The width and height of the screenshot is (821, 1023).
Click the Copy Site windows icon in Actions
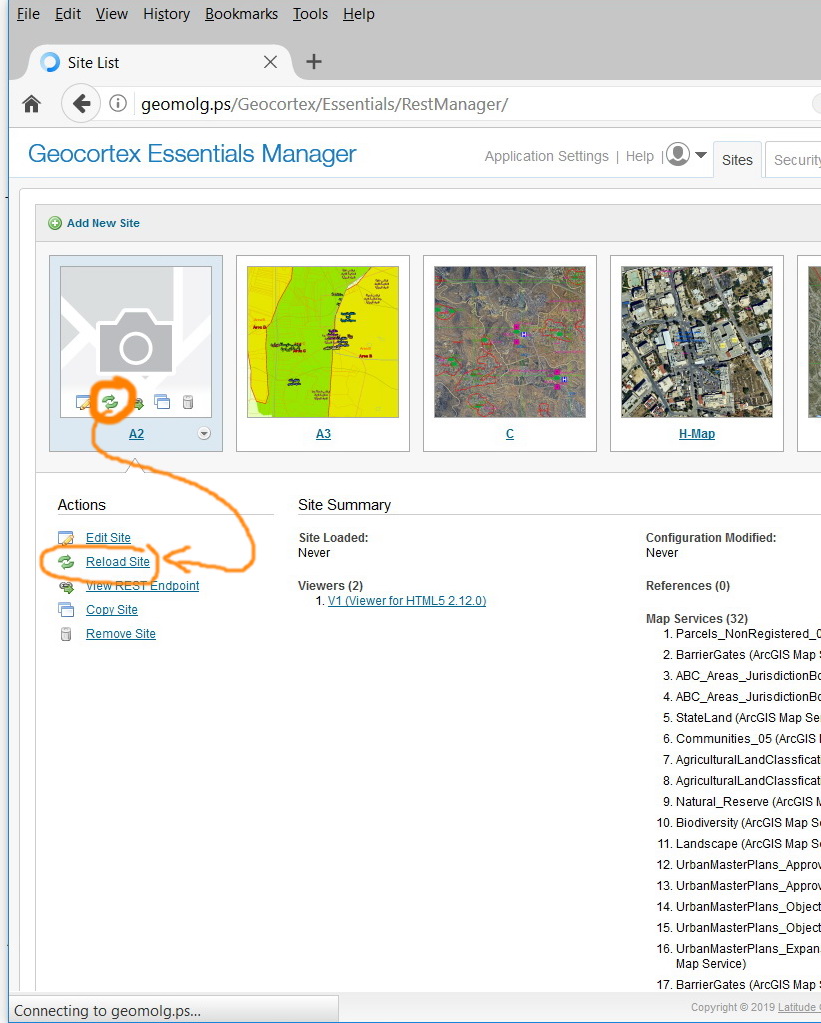click(66, 609)
